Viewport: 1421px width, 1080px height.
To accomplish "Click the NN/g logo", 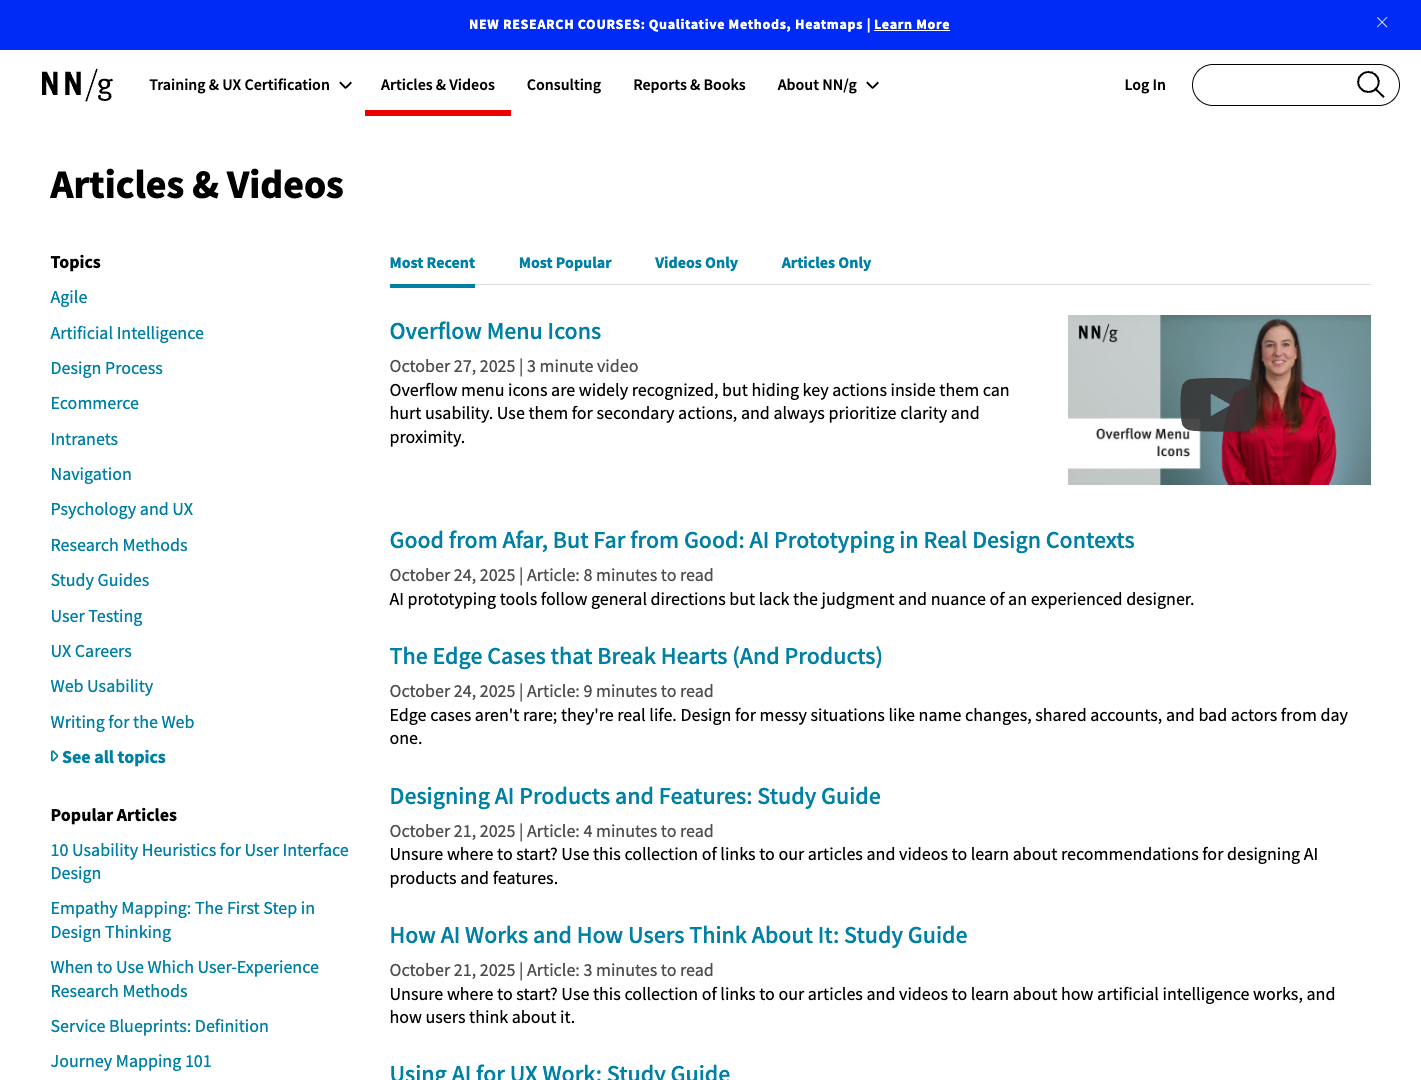I will pos(77,85).
